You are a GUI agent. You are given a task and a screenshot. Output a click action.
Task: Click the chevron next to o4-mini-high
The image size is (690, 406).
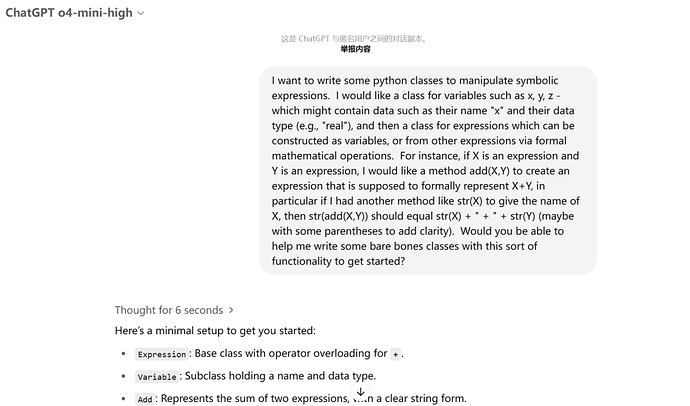tap(140, 14)
